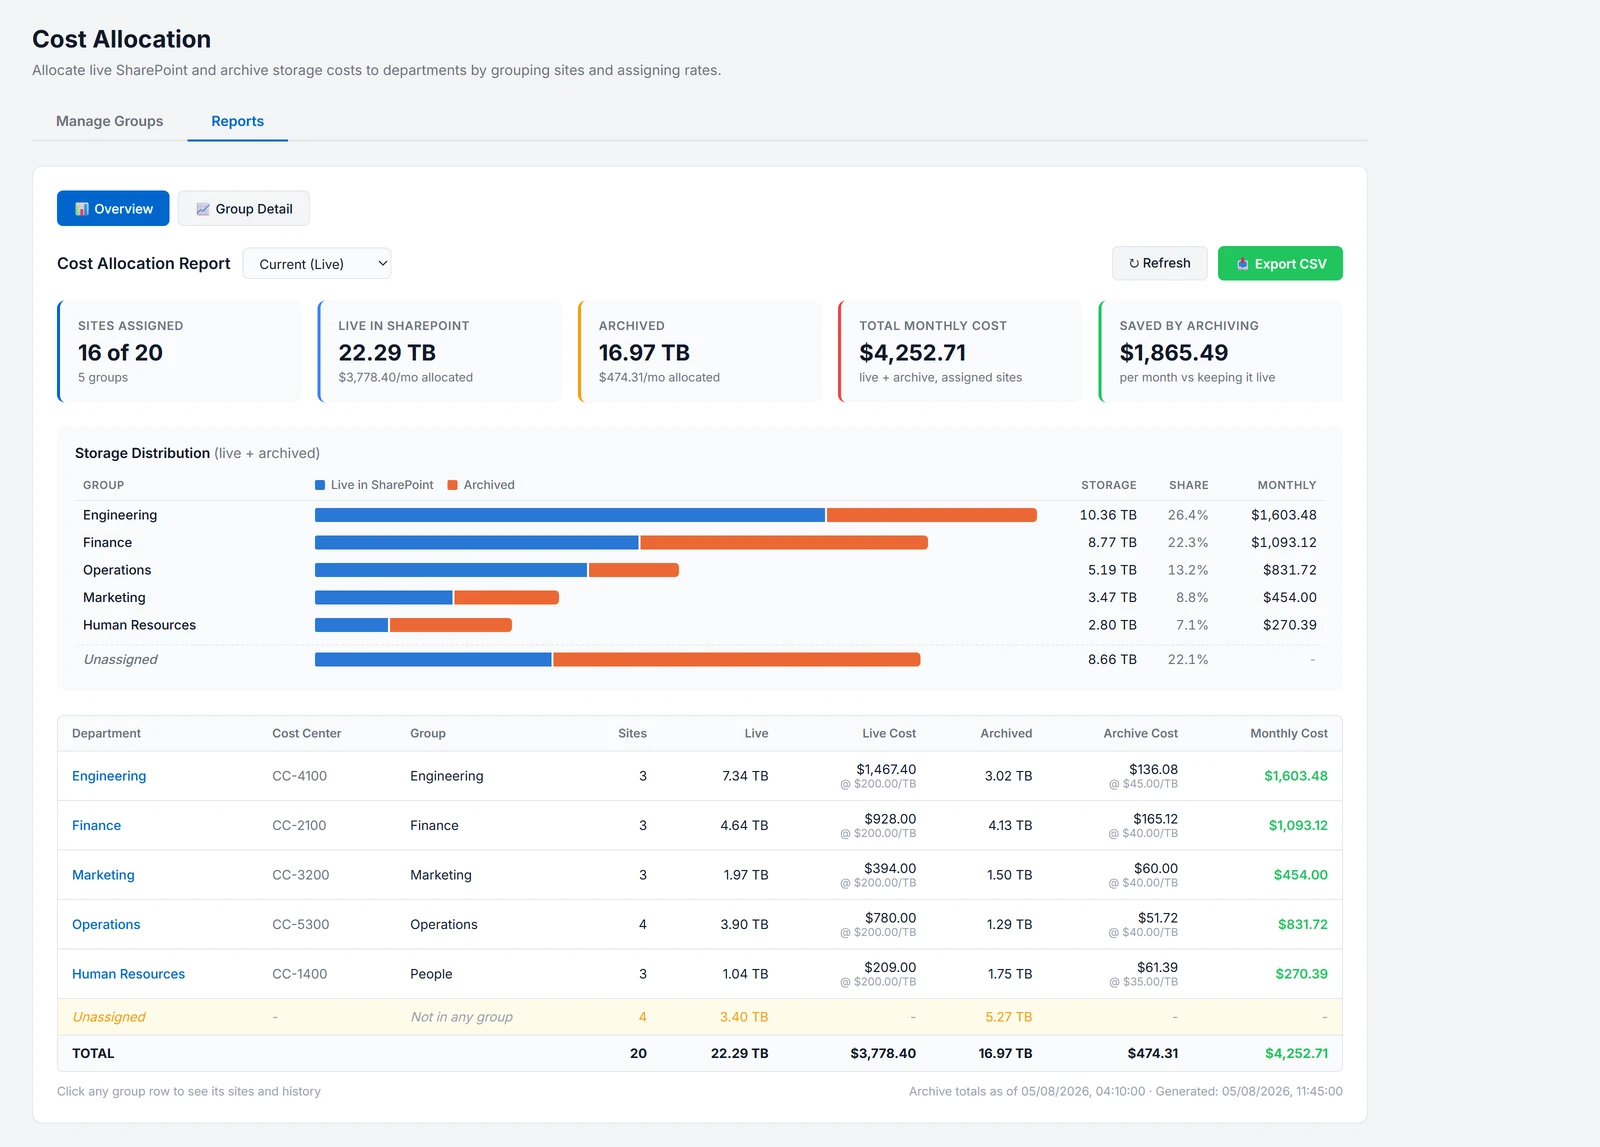Viewport: 1600px width, 1147px height.
Task: Click the TOTAL row label
Action: click(x=93, y=1054)
